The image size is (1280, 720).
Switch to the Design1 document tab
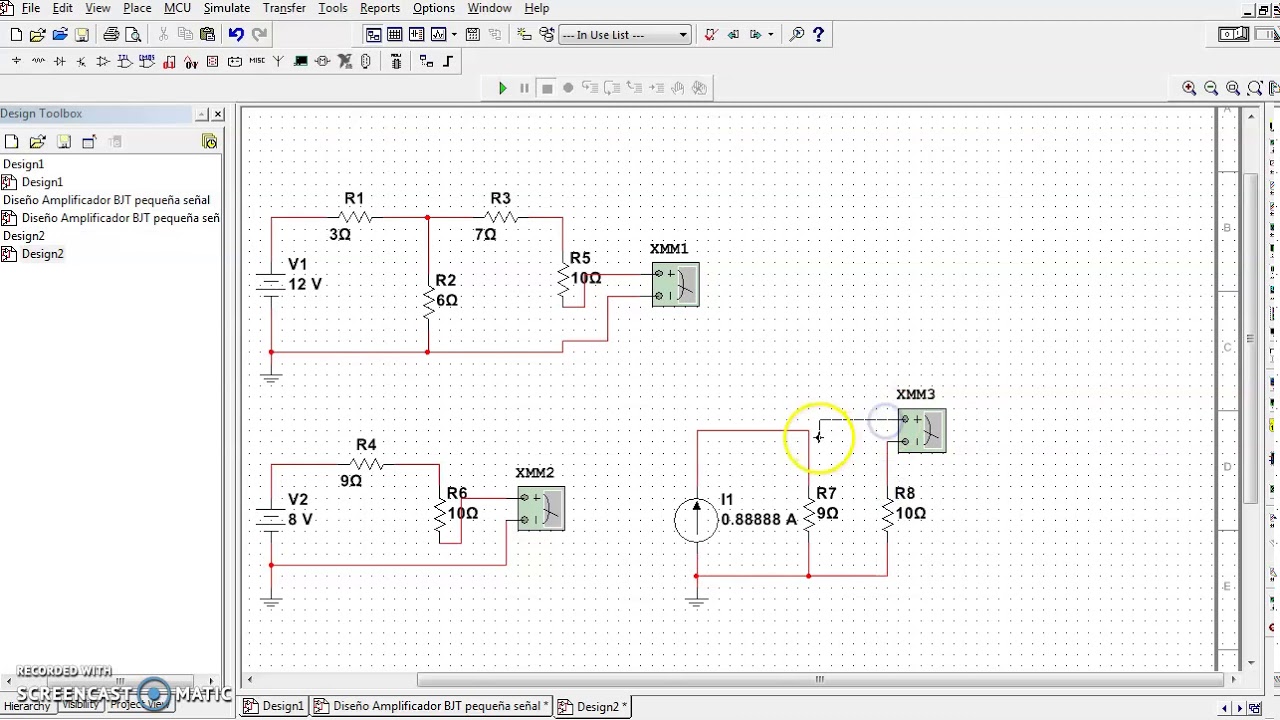275,706
